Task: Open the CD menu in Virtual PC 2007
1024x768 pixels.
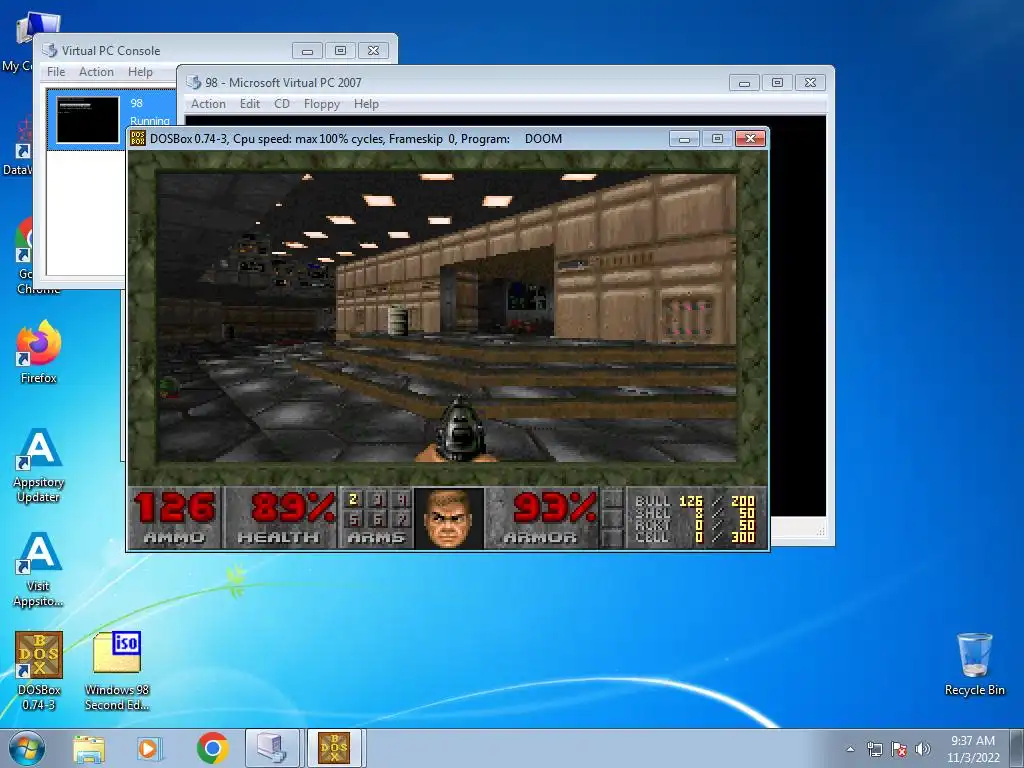Action: point(281,104)
